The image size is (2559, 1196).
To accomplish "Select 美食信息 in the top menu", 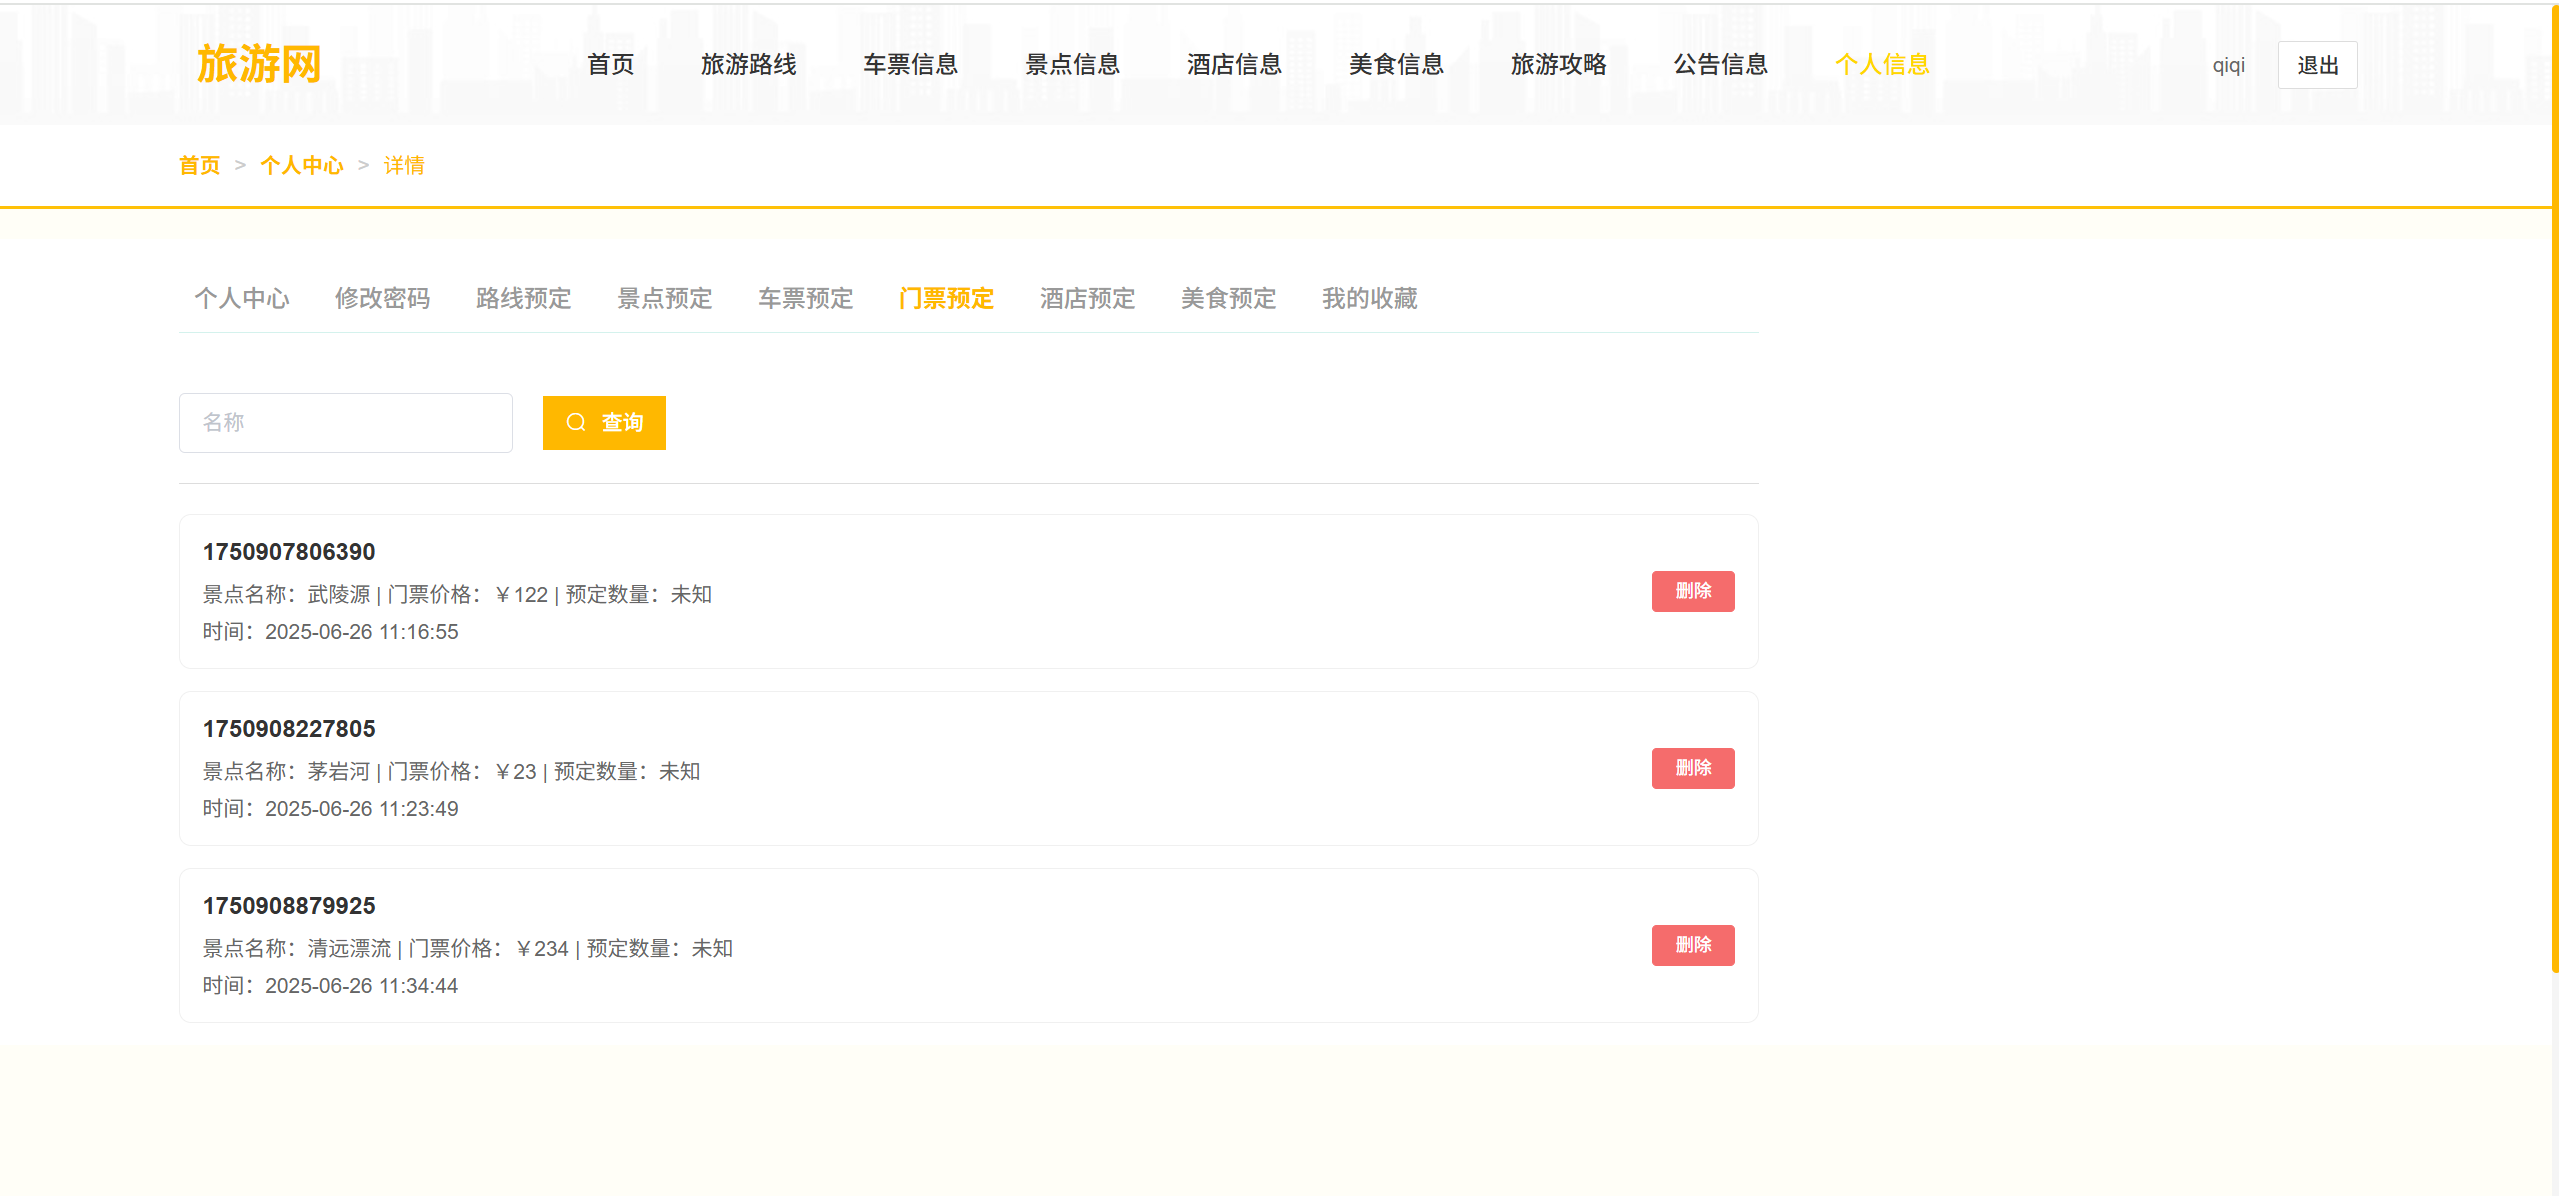I will (x=1396, y=65).
